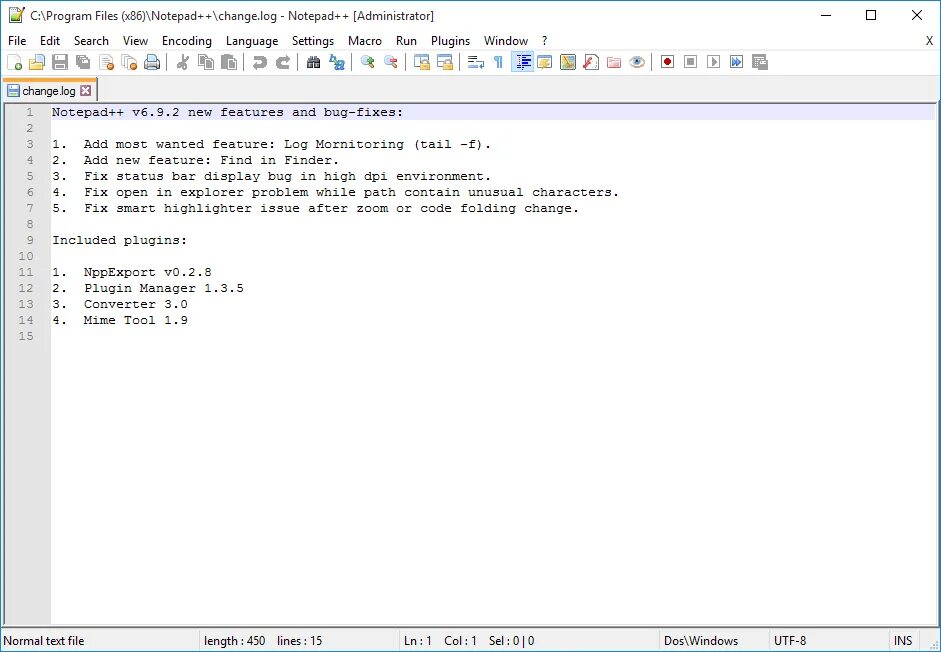
Task: Open the Search menu
Action: 91,41
